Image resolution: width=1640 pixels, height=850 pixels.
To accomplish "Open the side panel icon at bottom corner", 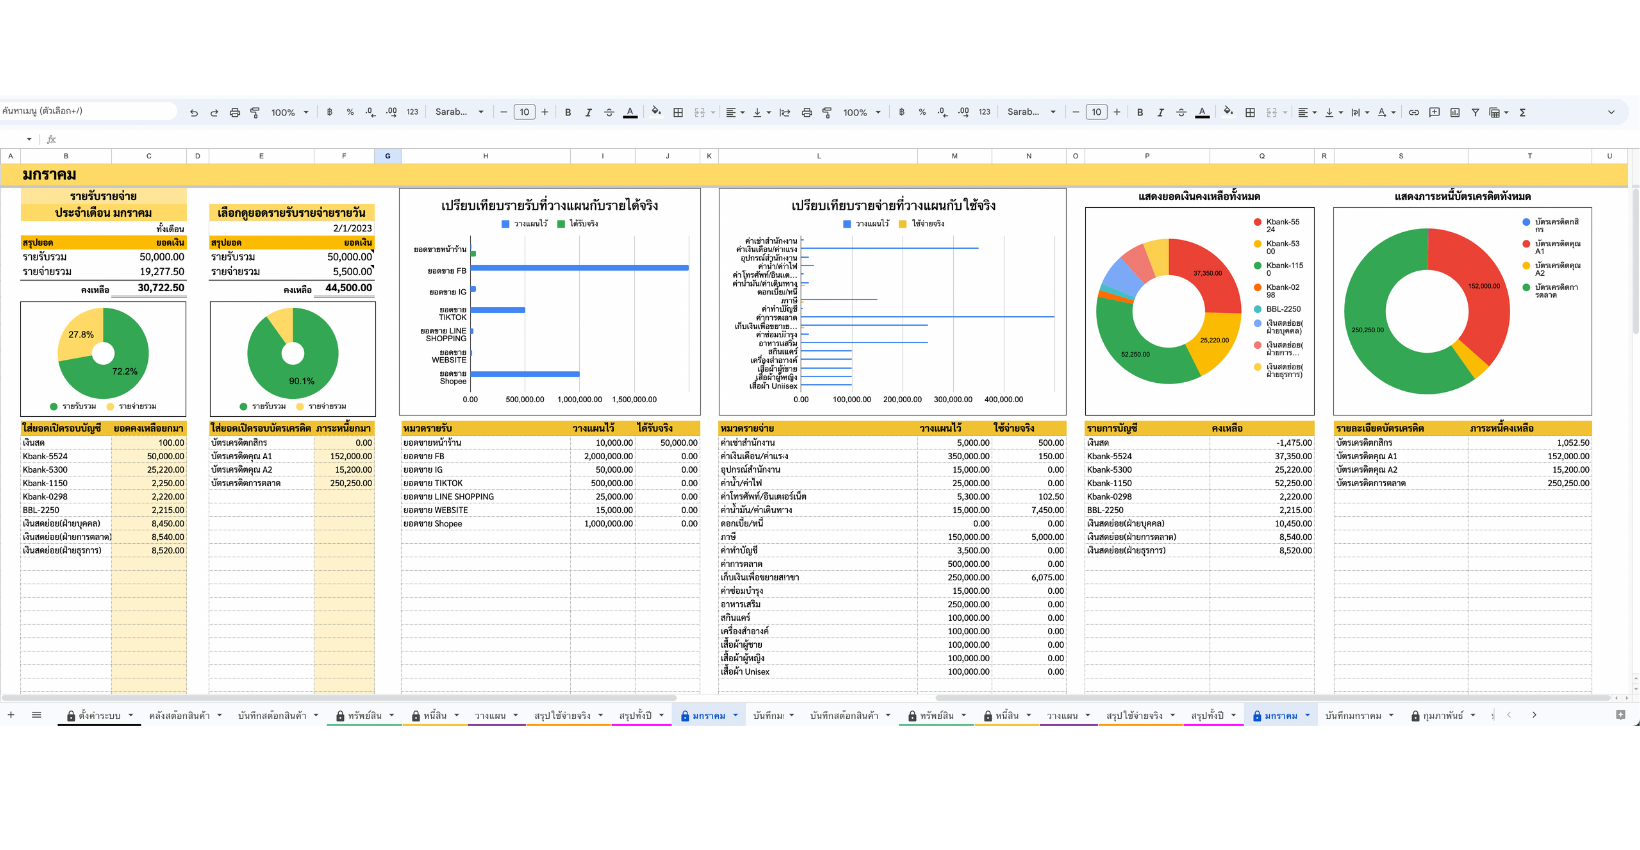I will coord(1620,715).
